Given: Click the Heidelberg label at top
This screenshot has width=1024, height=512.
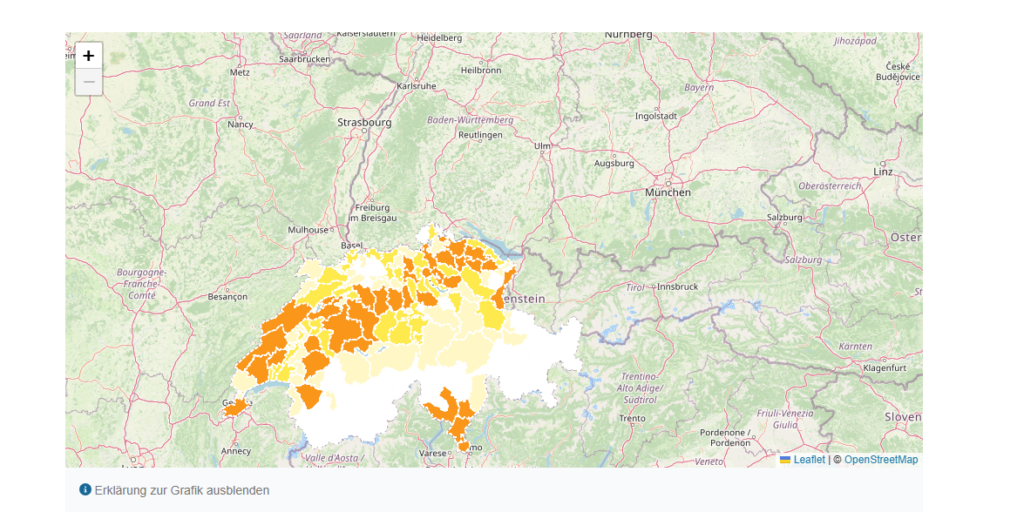Looking at the screenshot, I should click(x=440, y=37).
